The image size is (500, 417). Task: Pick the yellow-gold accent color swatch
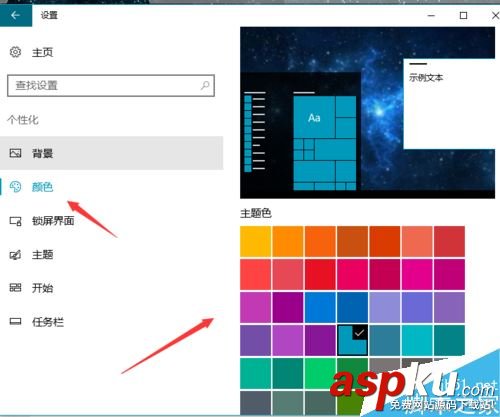pyautogui.click(x=255, y=241)
